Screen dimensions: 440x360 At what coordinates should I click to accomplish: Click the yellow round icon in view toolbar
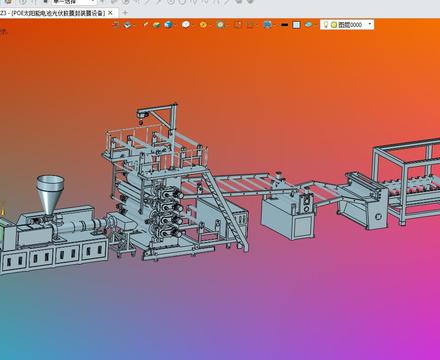pos(203,25)
